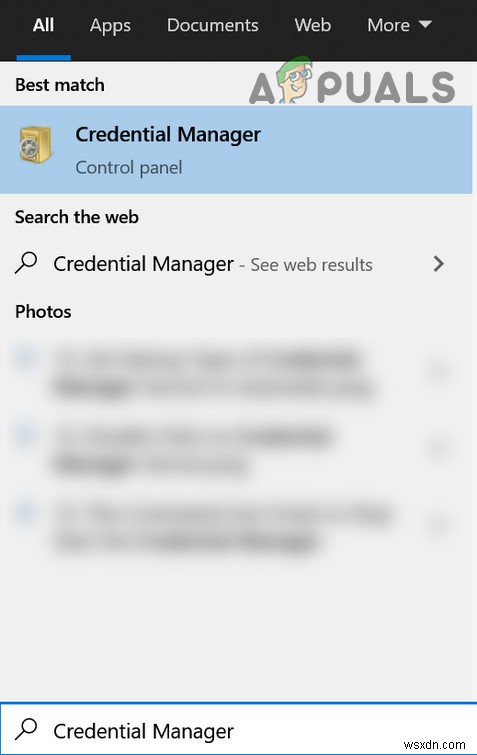Screen dimensions: 477x755
Task: Switch to the Documents tab
Action: click(212, 25)
